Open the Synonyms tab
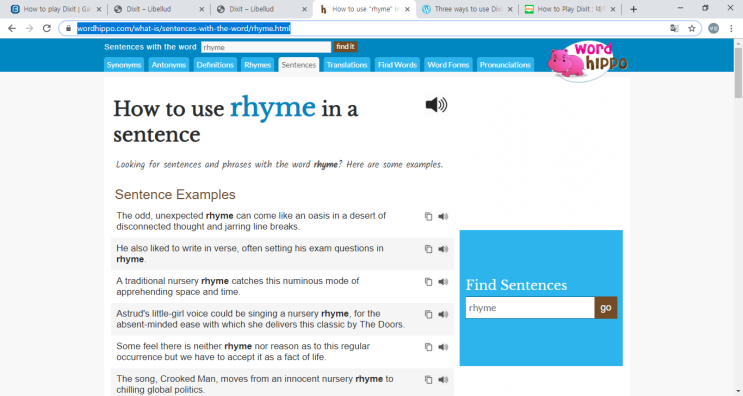The height and width of the screenshot is (396, 743). [124, 65]
